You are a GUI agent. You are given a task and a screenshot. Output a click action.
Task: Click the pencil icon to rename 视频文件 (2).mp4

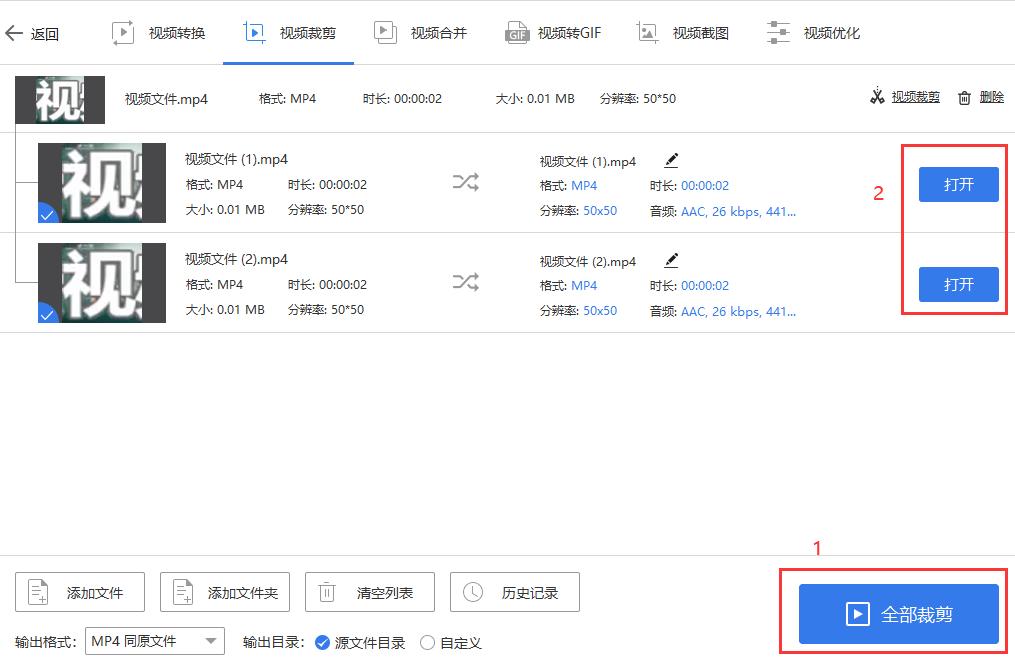coord(671,260)
